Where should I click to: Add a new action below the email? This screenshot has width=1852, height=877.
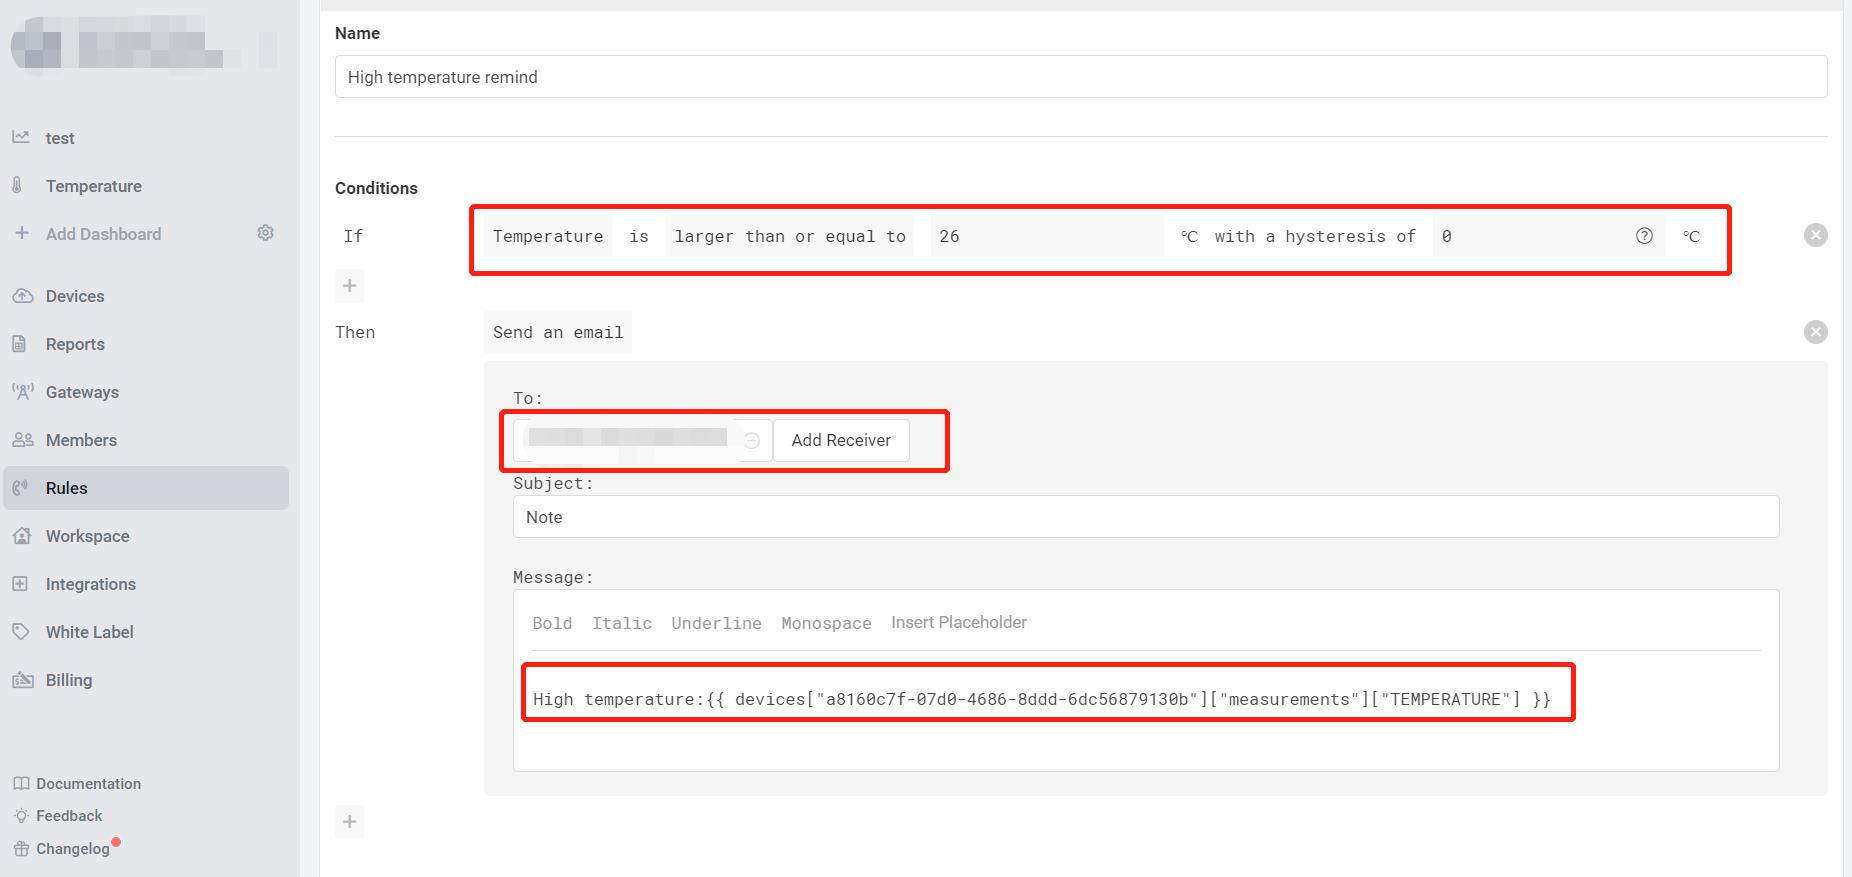pyautogui.click(x=349, y=822)
